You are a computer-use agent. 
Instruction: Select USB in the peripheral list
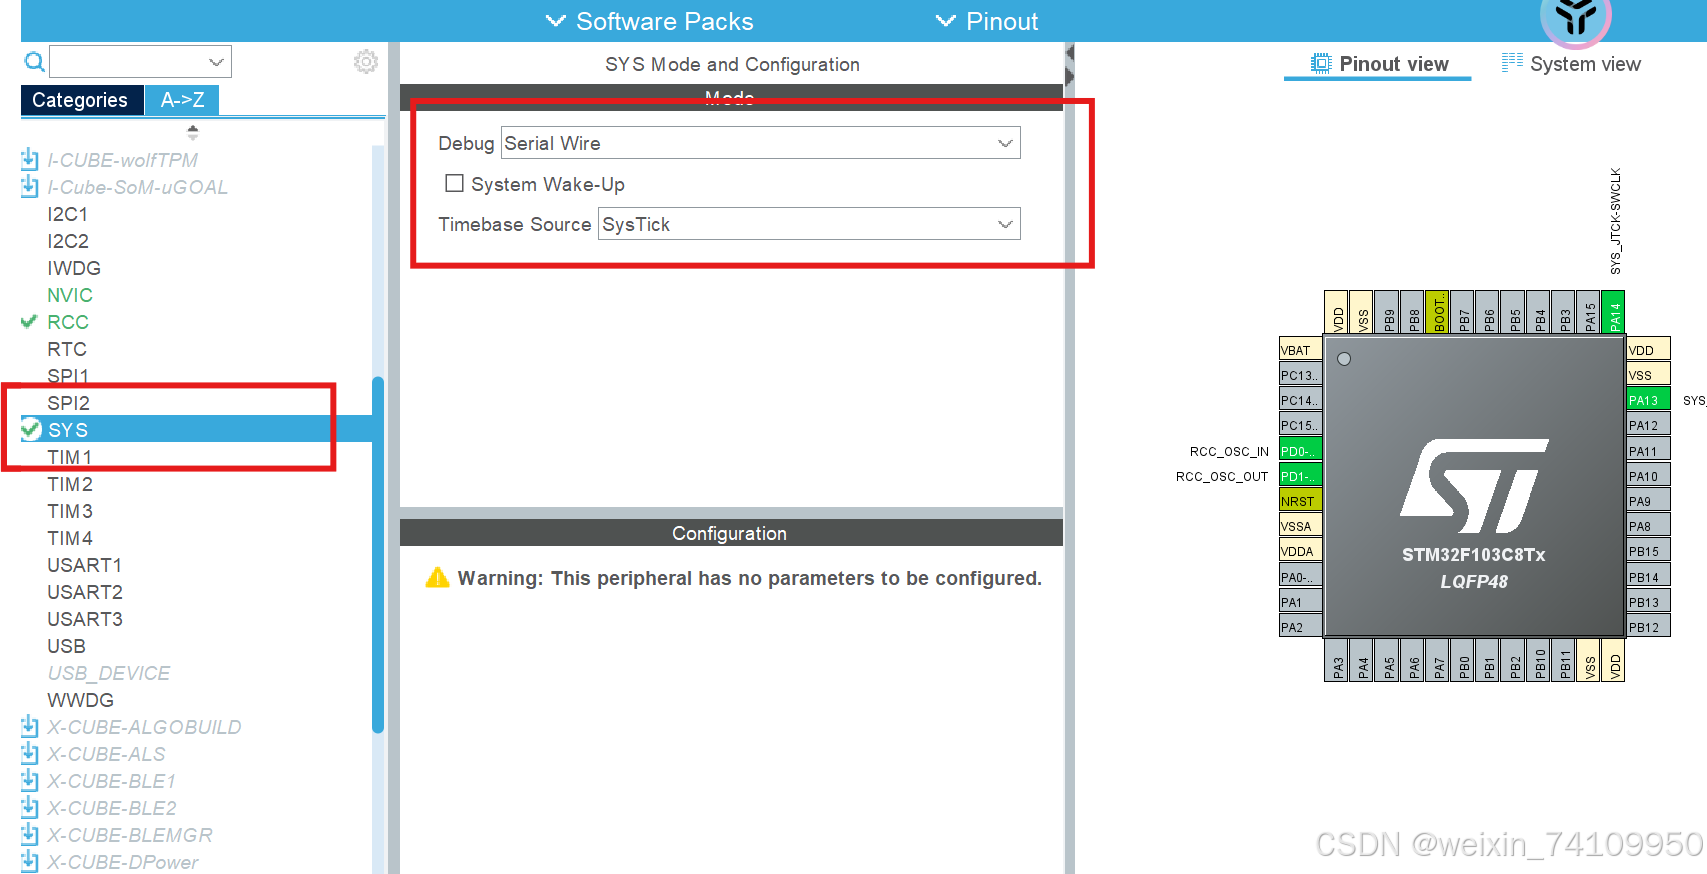(66, 646)
